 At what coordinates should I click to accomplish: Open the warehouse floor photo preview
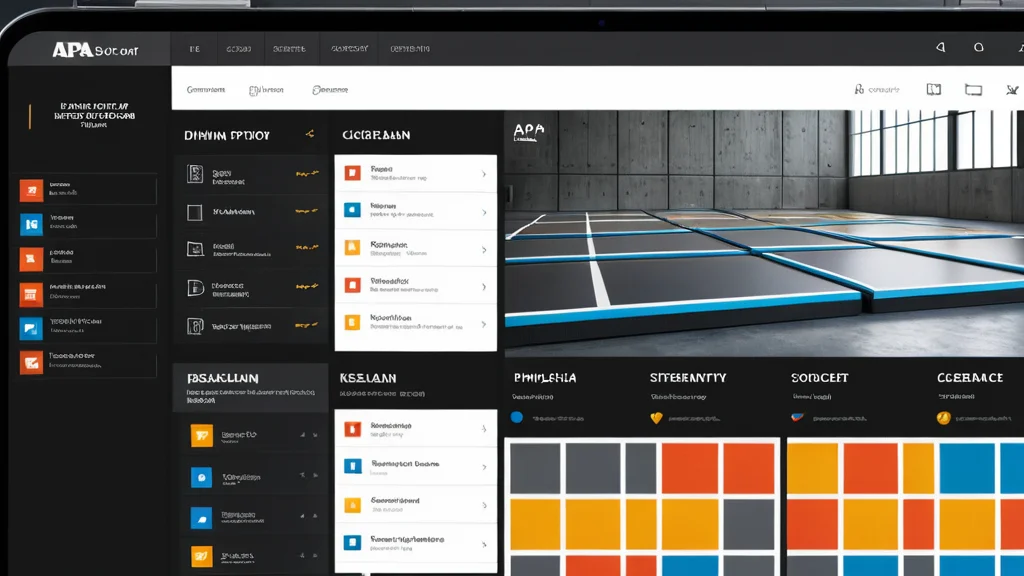pyautogui.click(x=764, y=233)
